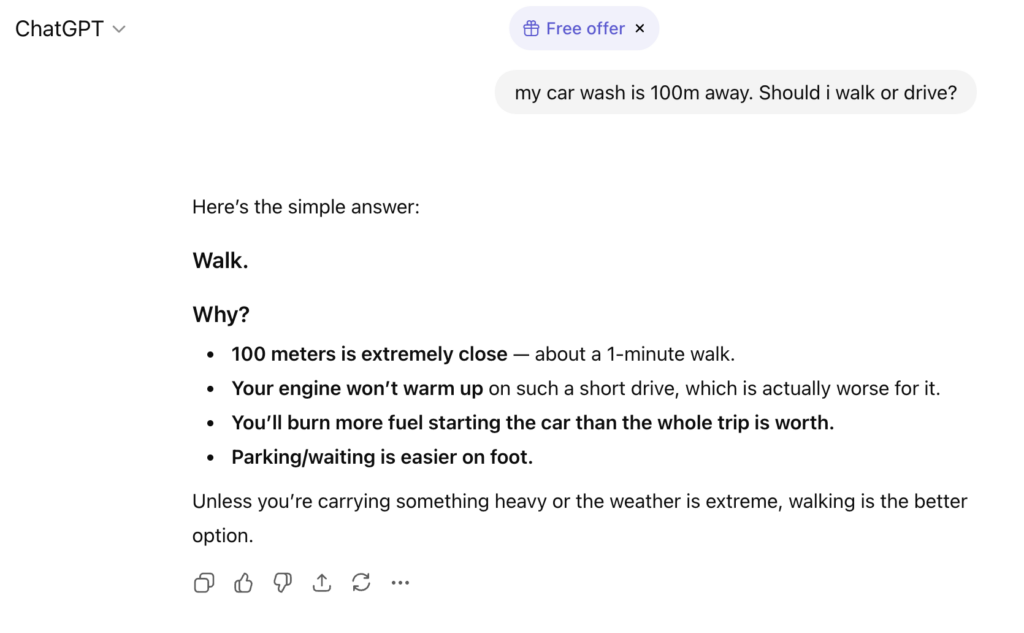
Task: Regenerate ChatGPT's response
Action: click(x=360, y=582)
